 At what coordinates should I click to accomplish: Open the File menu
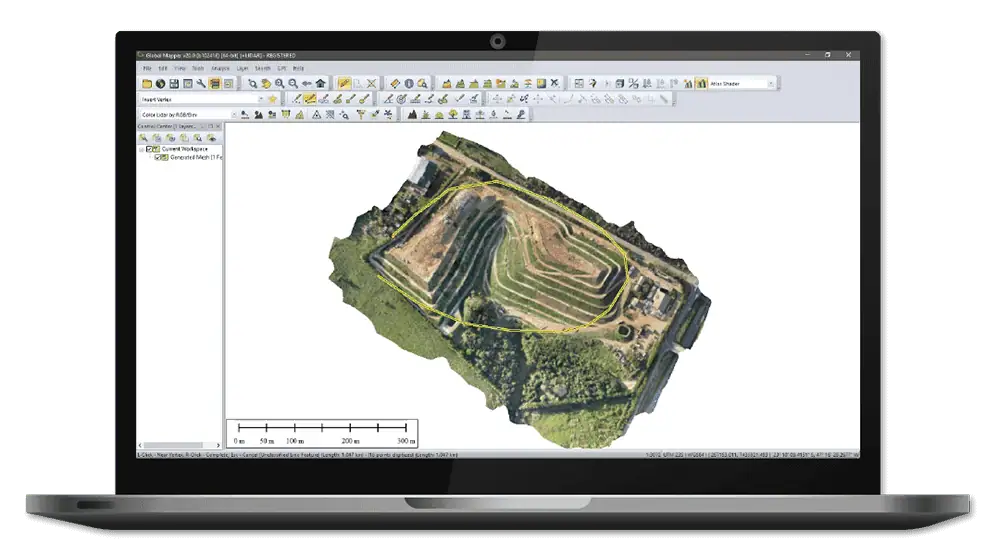point(147,68)
